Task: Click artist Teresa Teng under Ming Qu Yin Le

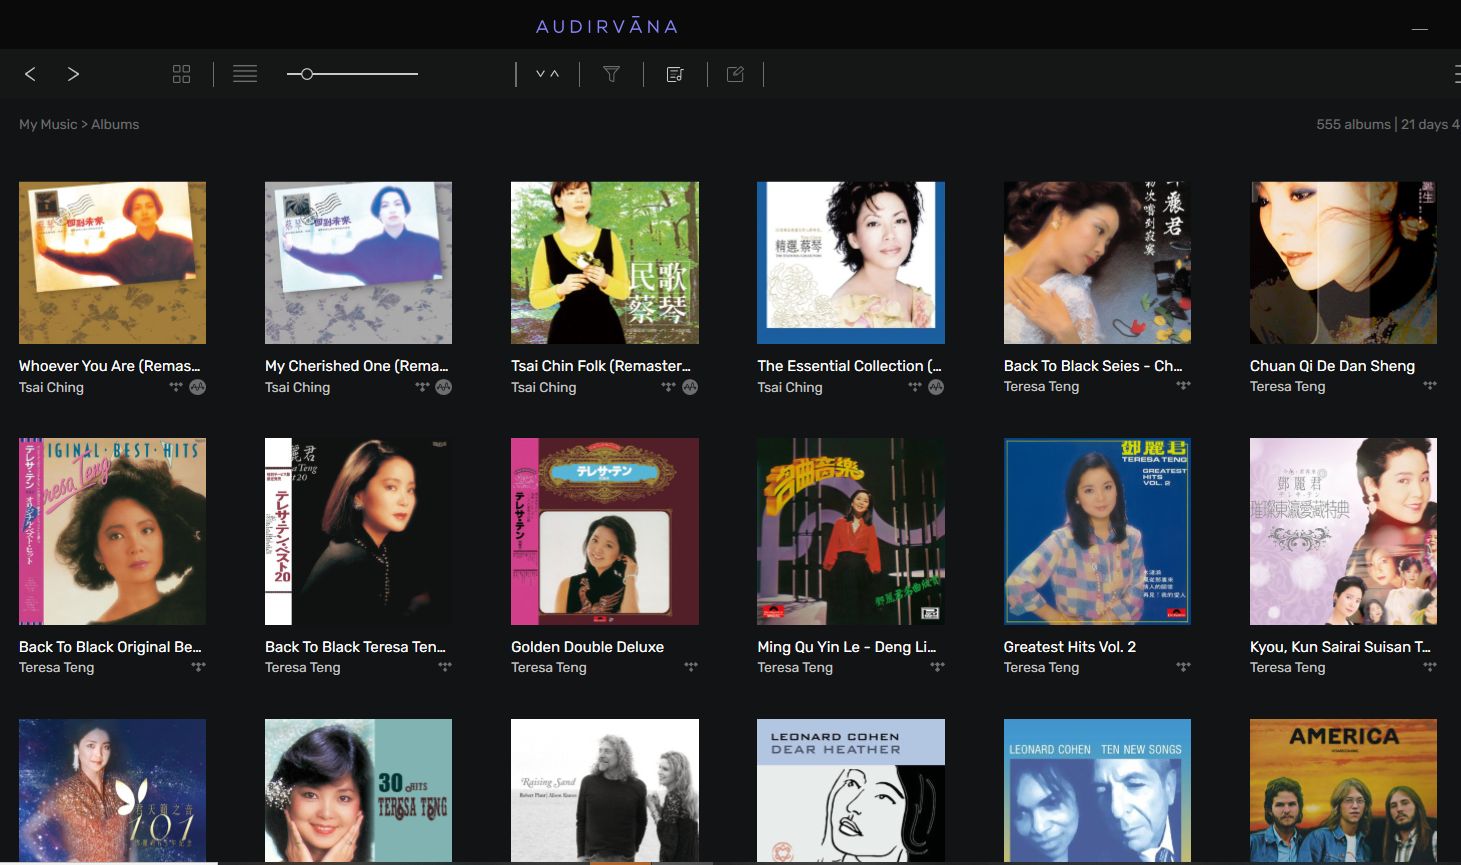Action: pyautogui.click(x=794, y=667)
